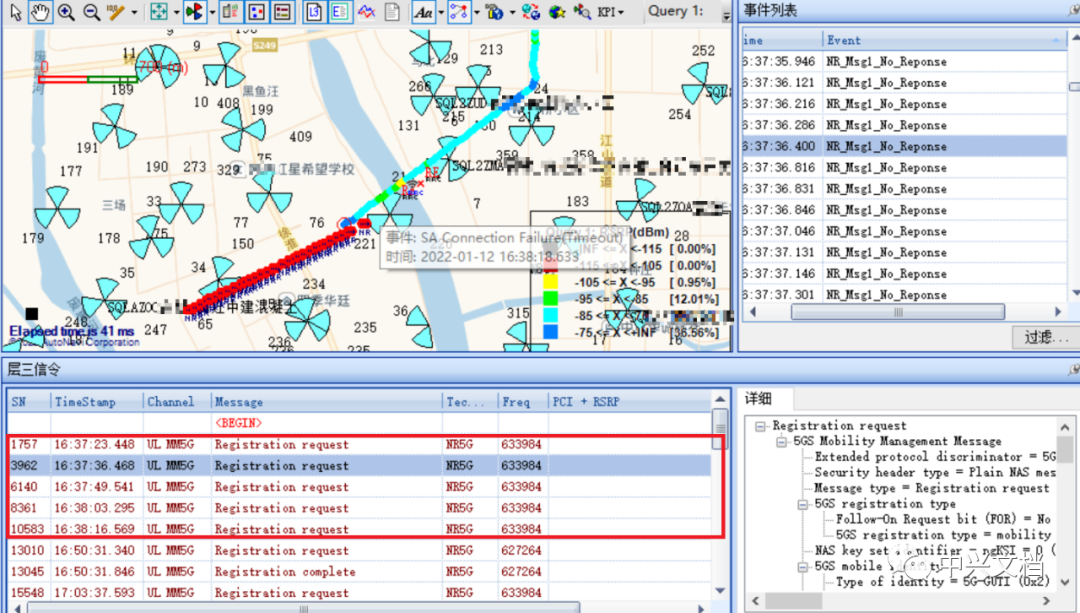Select the distance measurement ruler tool
The height and width of the screenshot is (613, 1080).
[115, 10]
